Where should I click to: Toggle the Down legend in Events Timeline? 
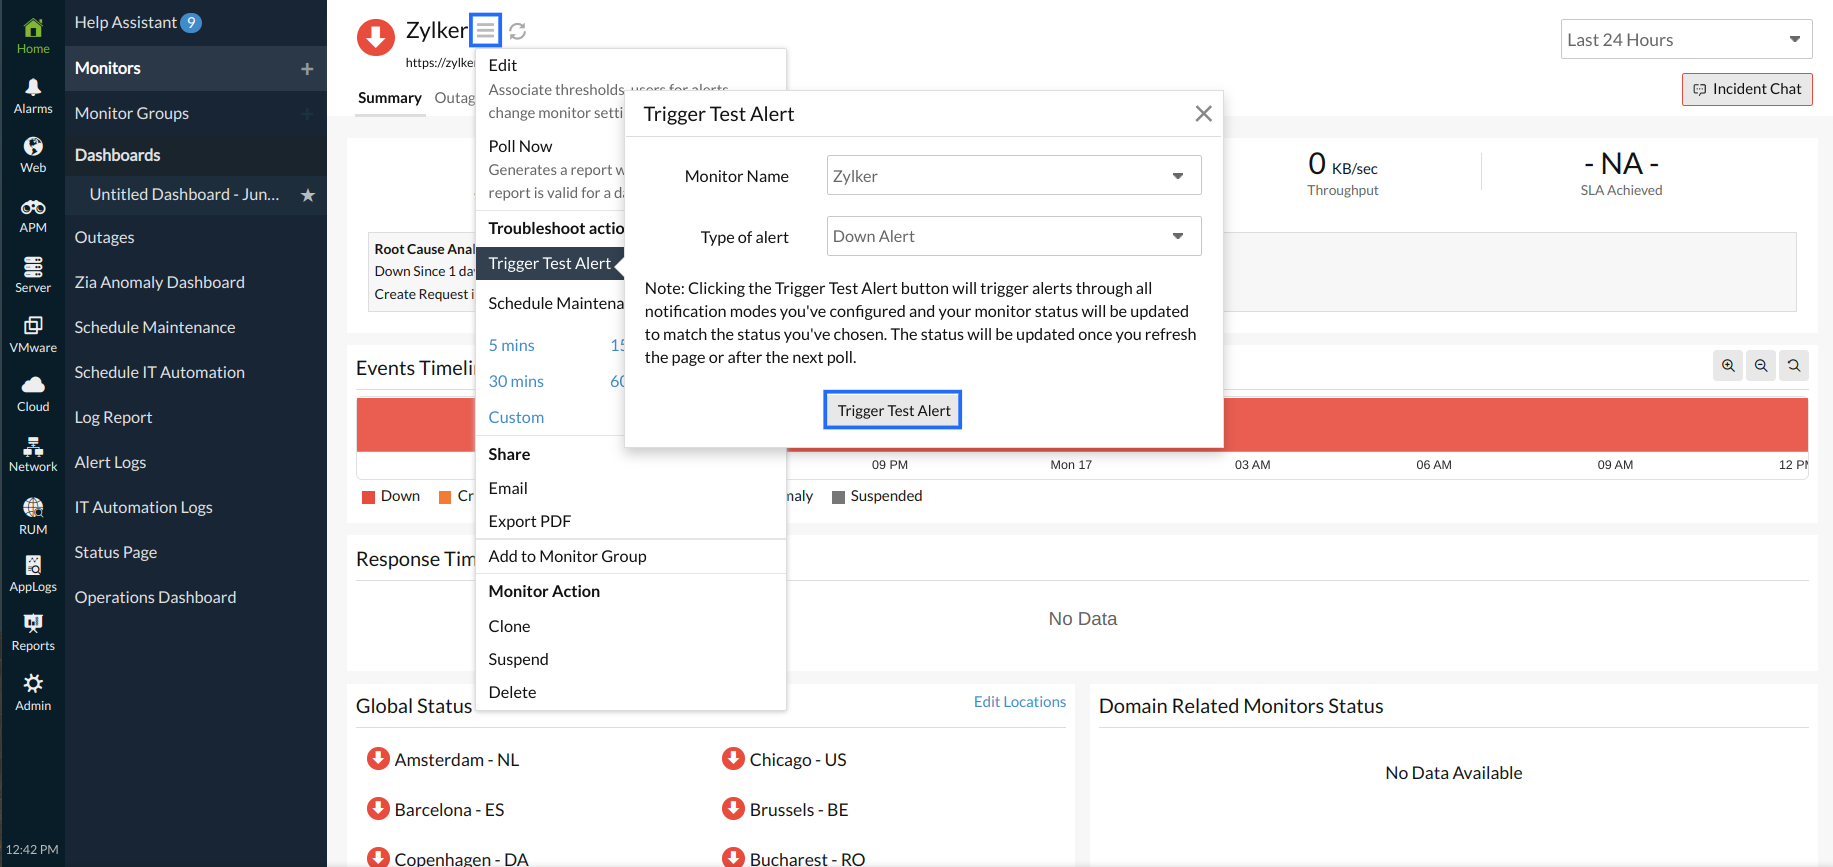point(391,496)
